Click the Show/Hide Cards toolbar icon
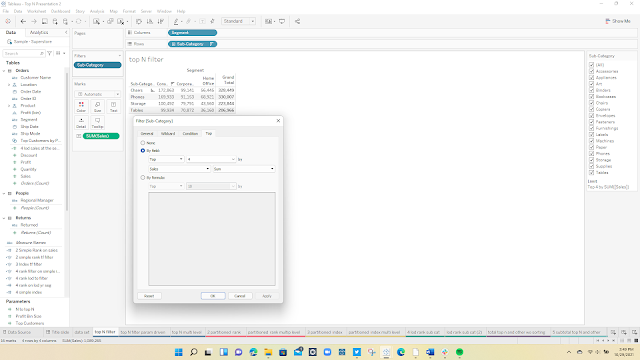Screen dimensions: 640x360 [268, 21]
